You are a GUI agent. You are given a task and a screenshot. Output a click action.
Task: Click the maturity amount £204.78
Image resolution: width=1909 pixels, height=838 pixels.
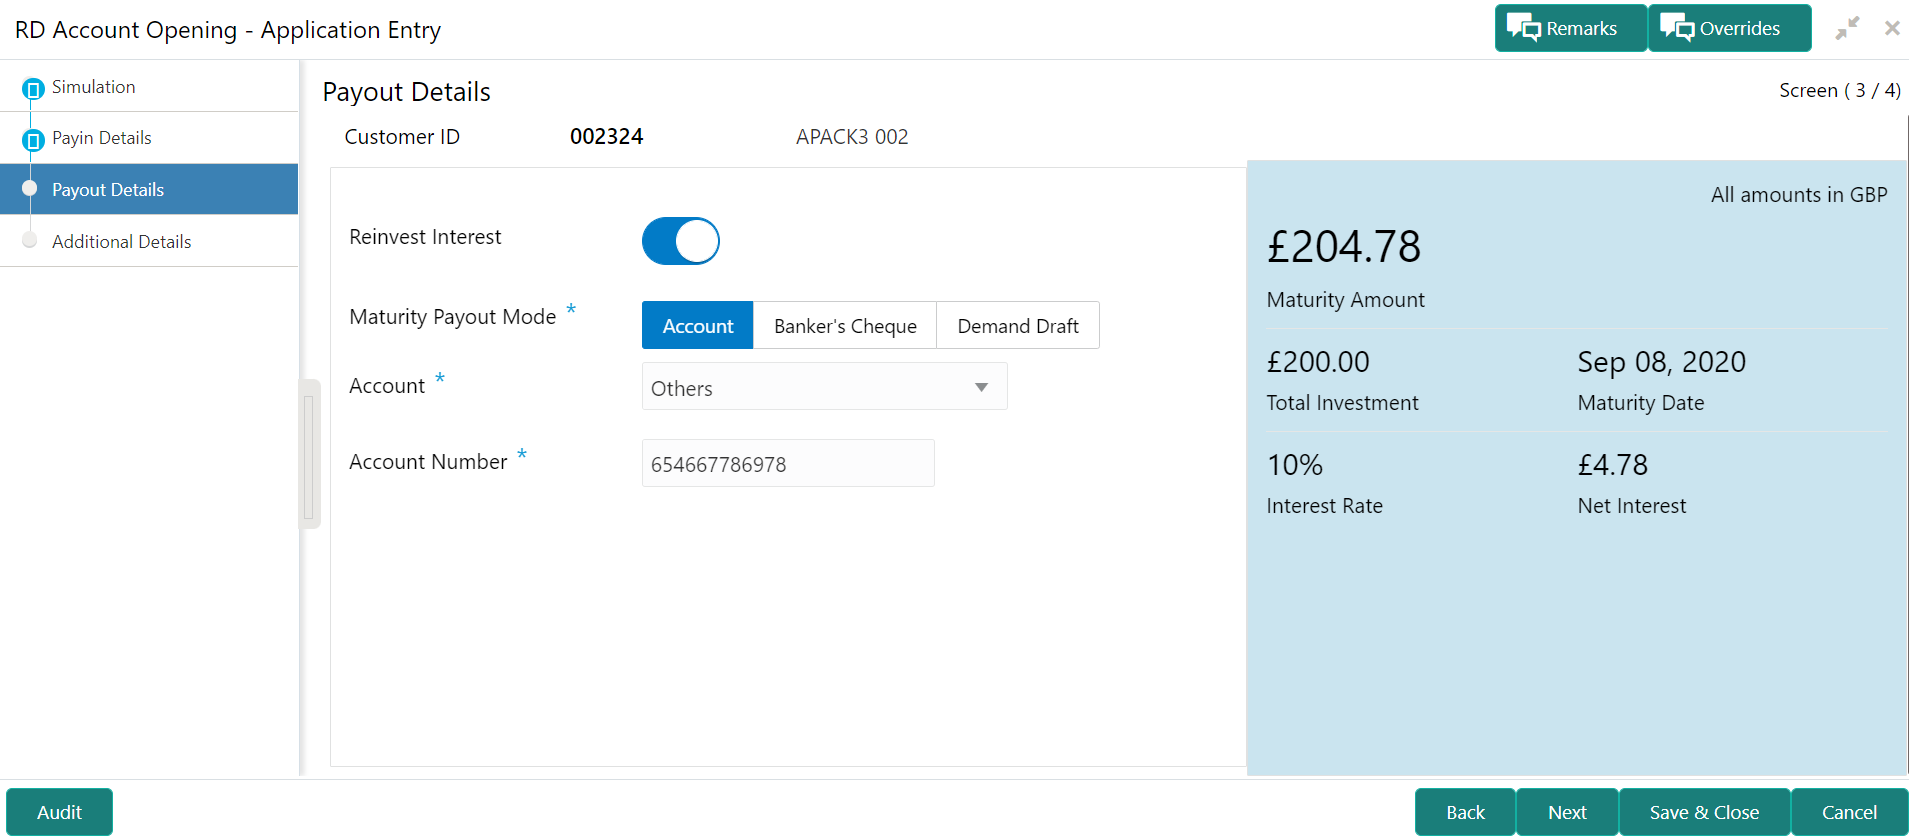1343,247
